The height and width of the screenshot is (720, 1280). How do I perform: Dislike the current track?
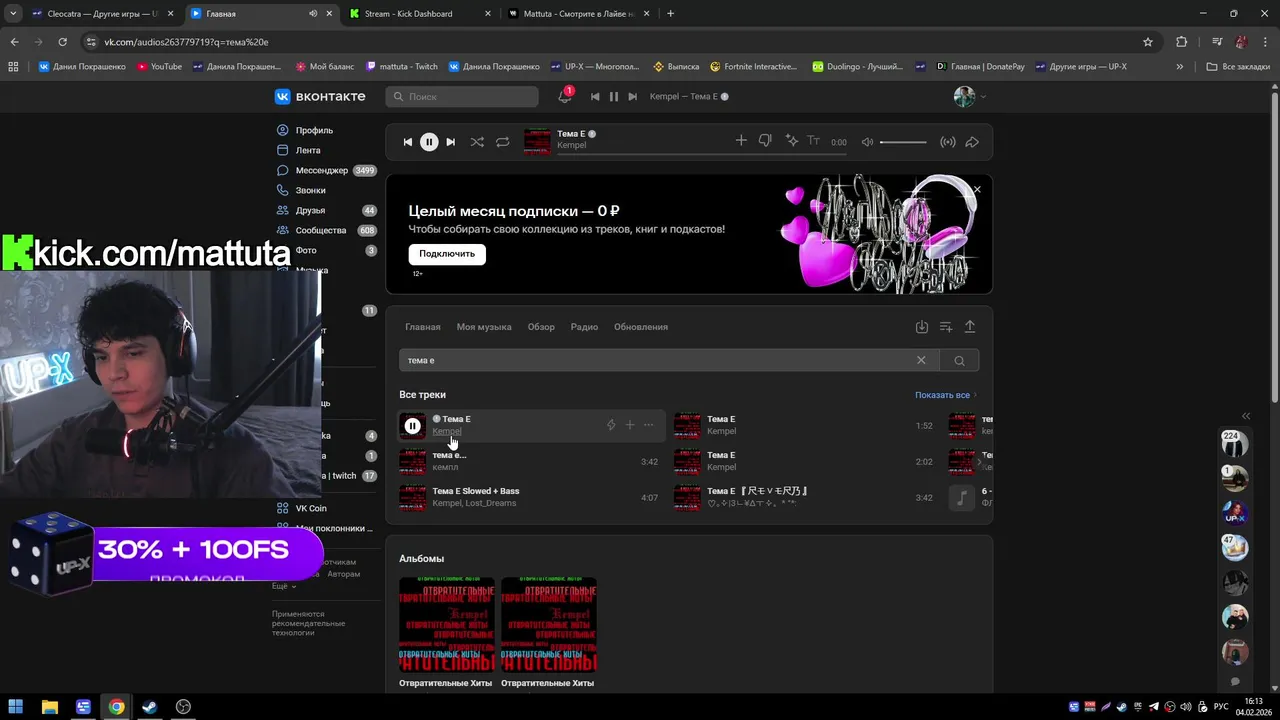tap(765, 141)
